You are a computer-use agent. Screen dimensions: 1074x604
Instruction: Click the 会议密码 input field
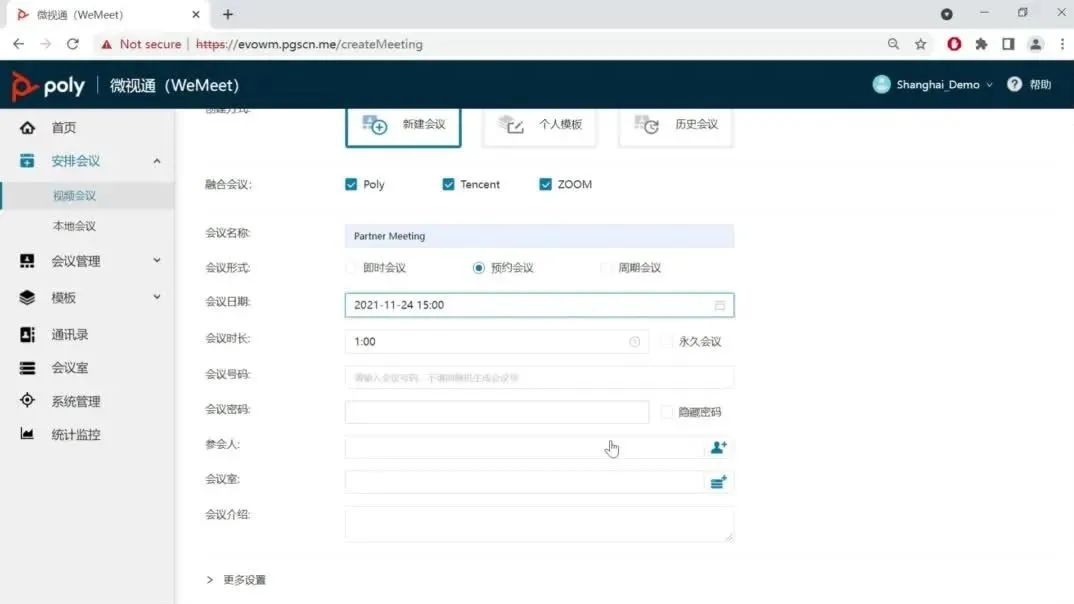pyautogui.click(x=496, y=412)
